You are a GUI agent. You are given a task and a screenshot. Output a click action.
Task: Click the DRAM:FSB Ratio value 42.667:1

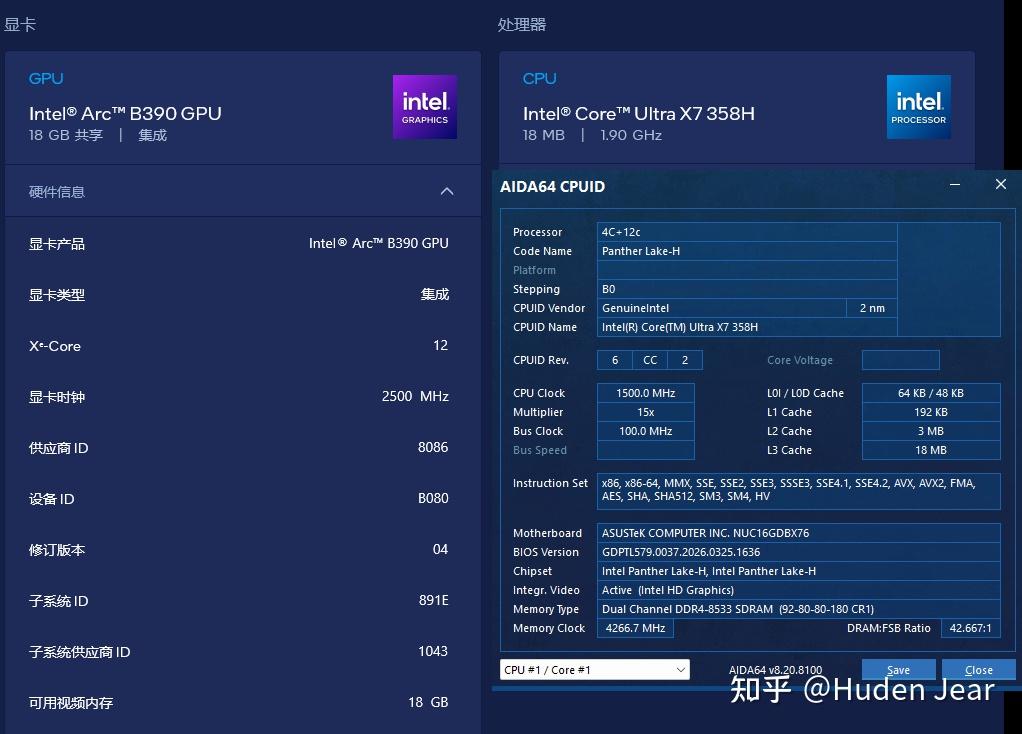coord(971,628)
